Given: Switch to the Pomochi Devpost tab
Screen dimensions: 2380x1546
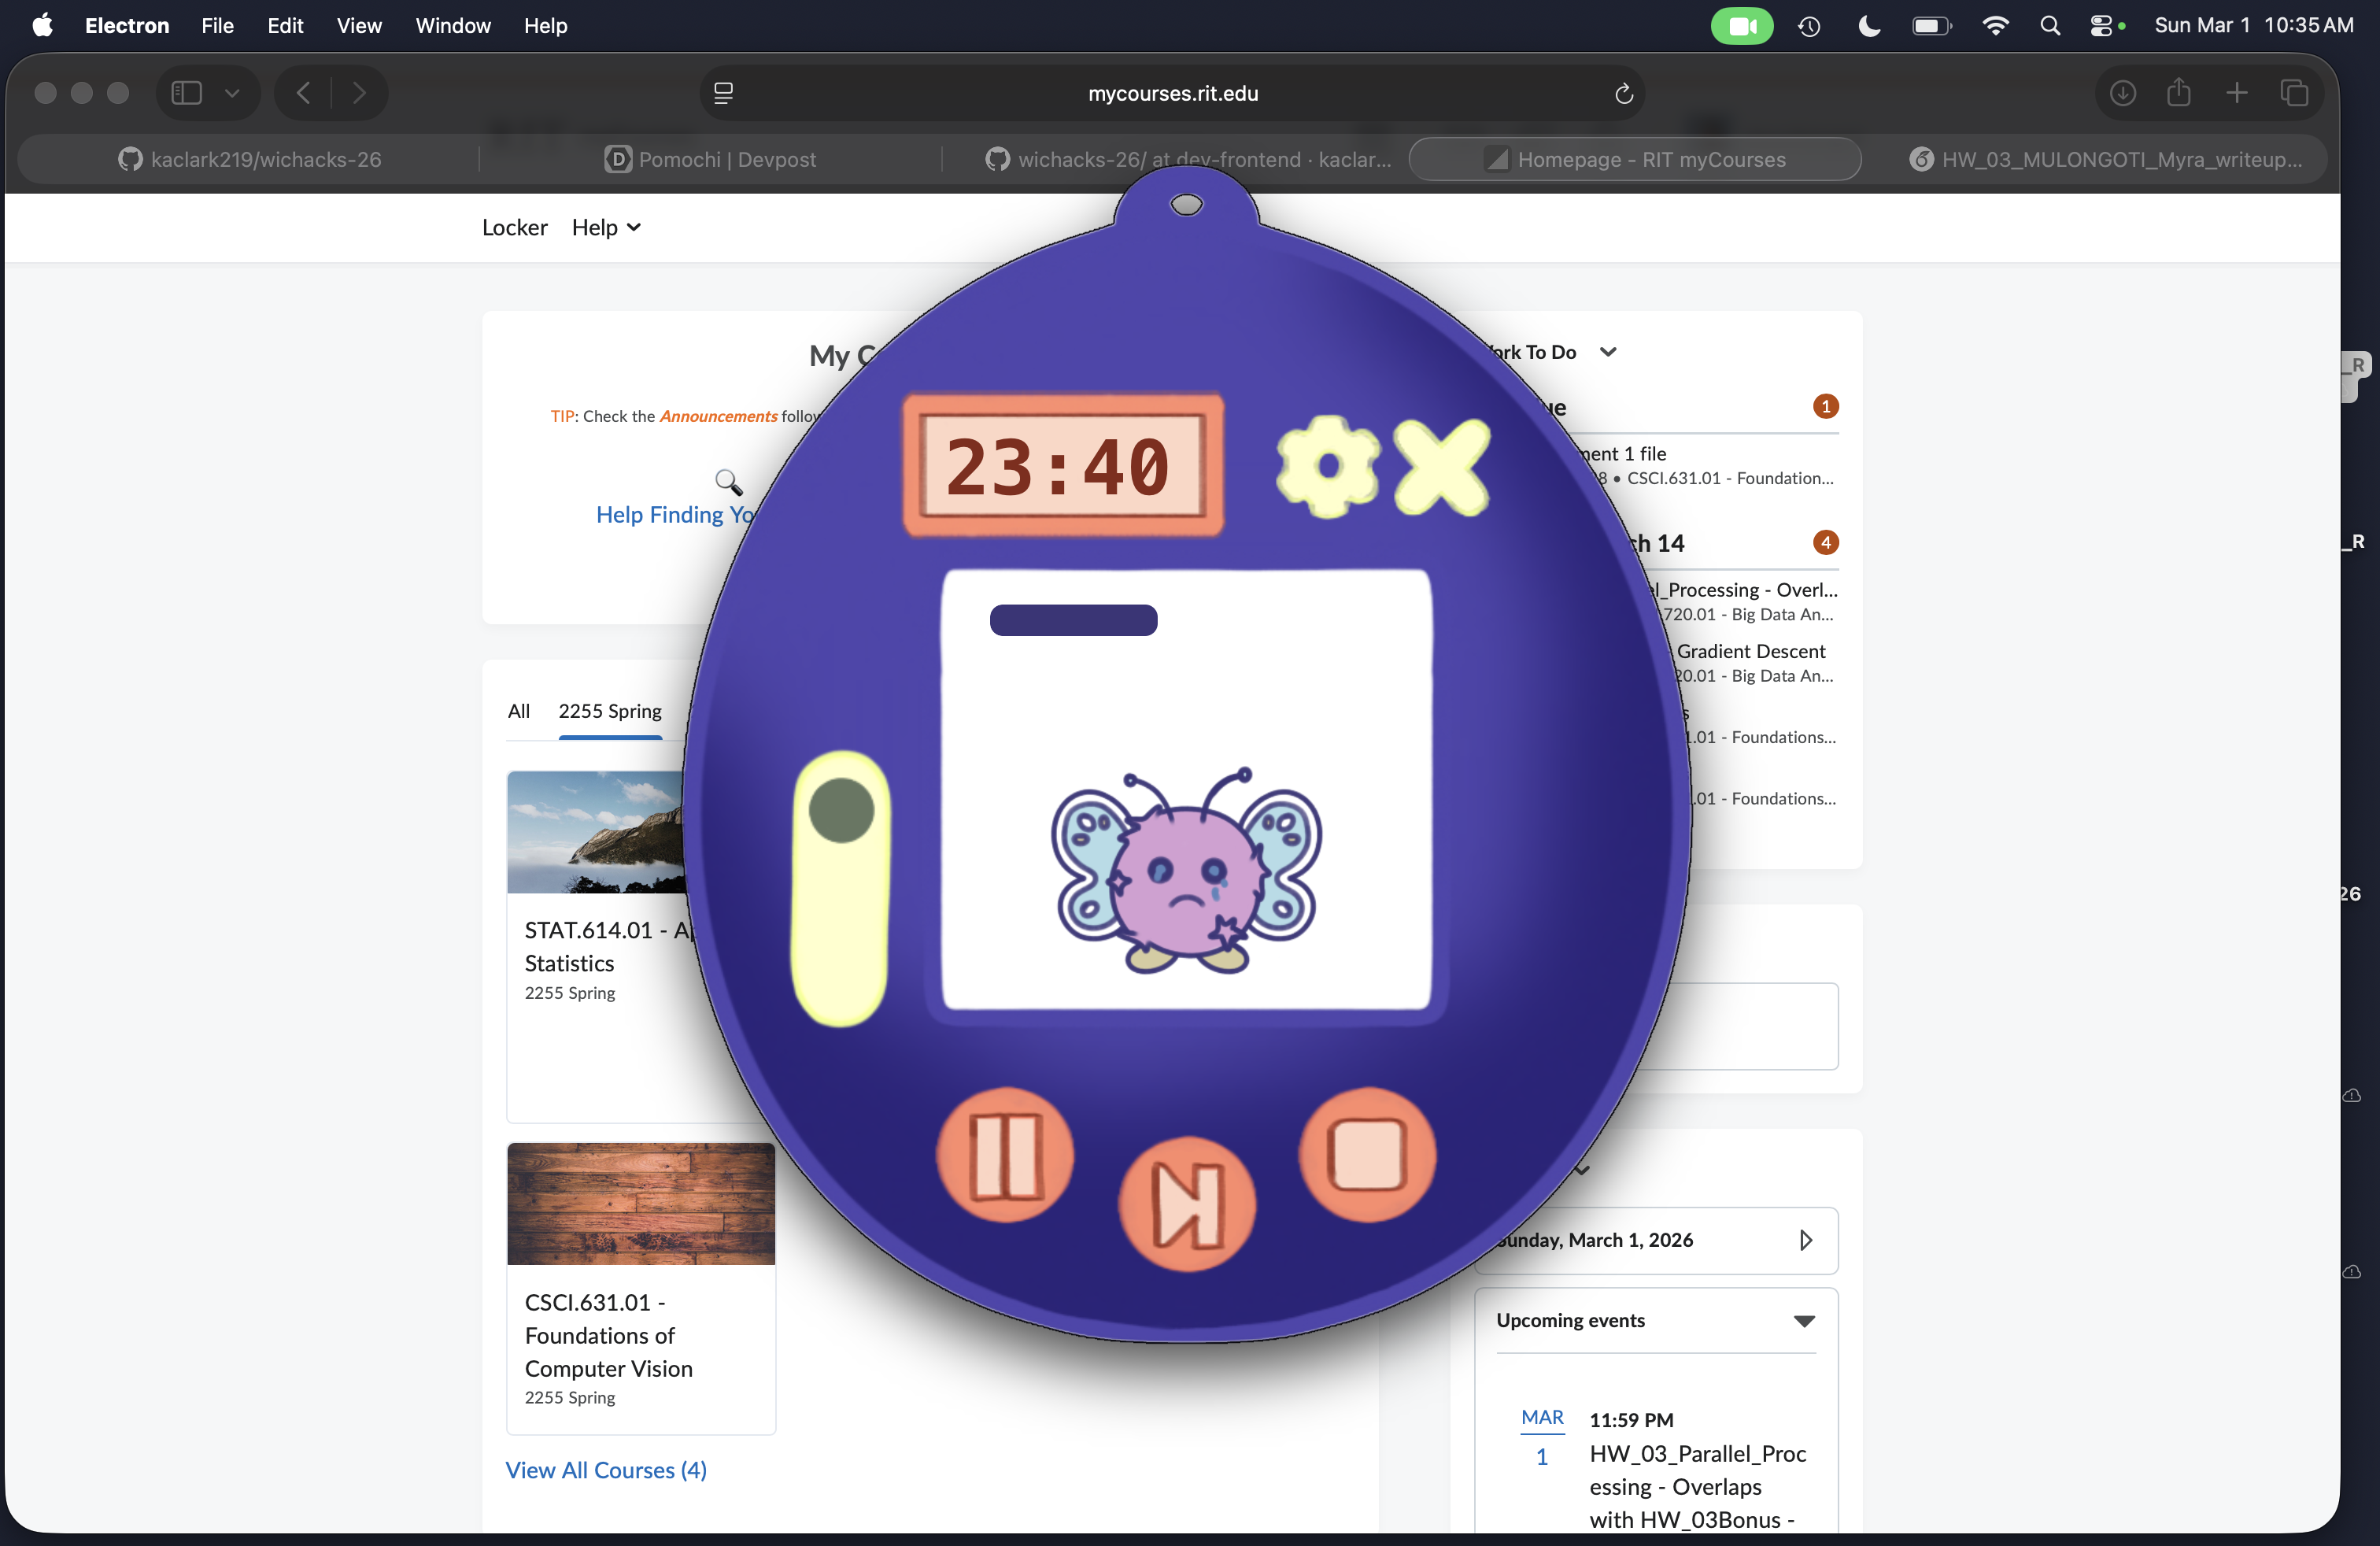Looking at the screenshot, I should tap(711, 160).
